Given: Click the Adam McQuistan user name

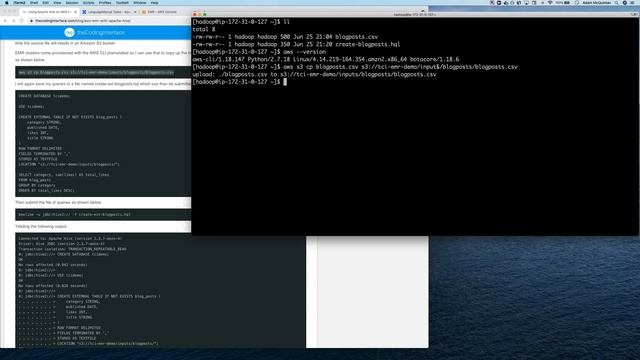Looking at the screenshot, I should [597, 2].
